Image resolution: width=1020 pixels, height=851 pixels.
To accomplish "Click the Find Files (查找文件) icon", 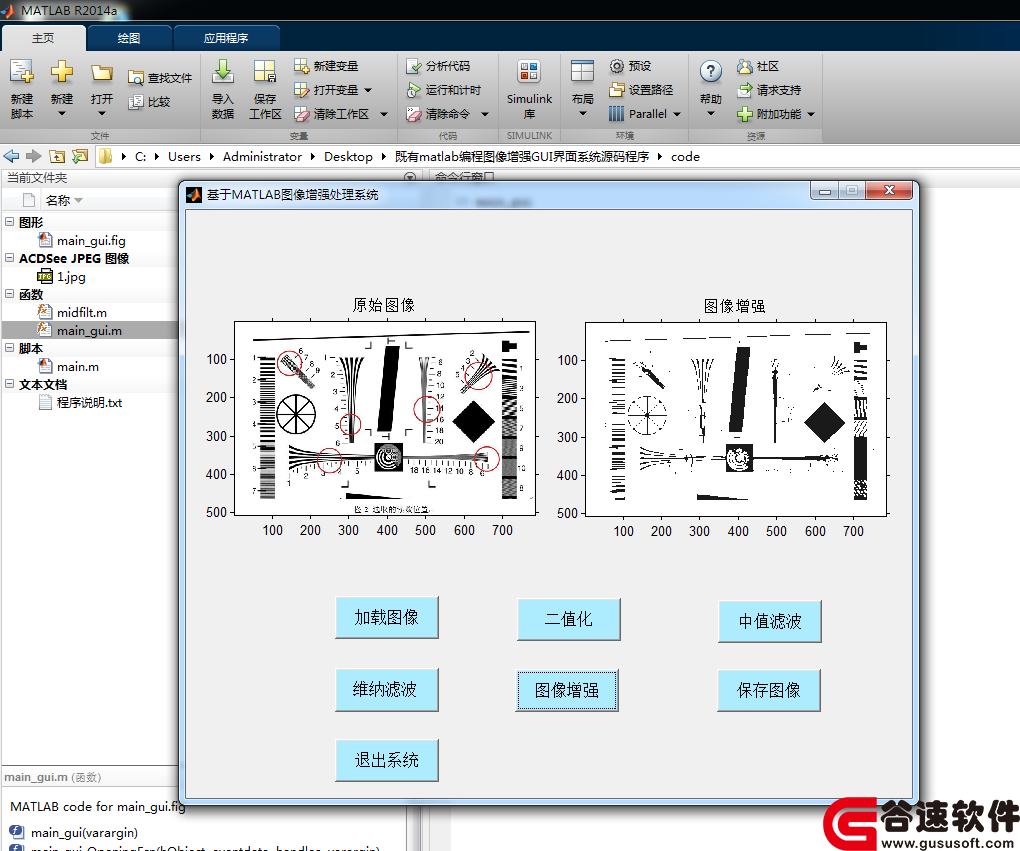I will pos(135,78).
